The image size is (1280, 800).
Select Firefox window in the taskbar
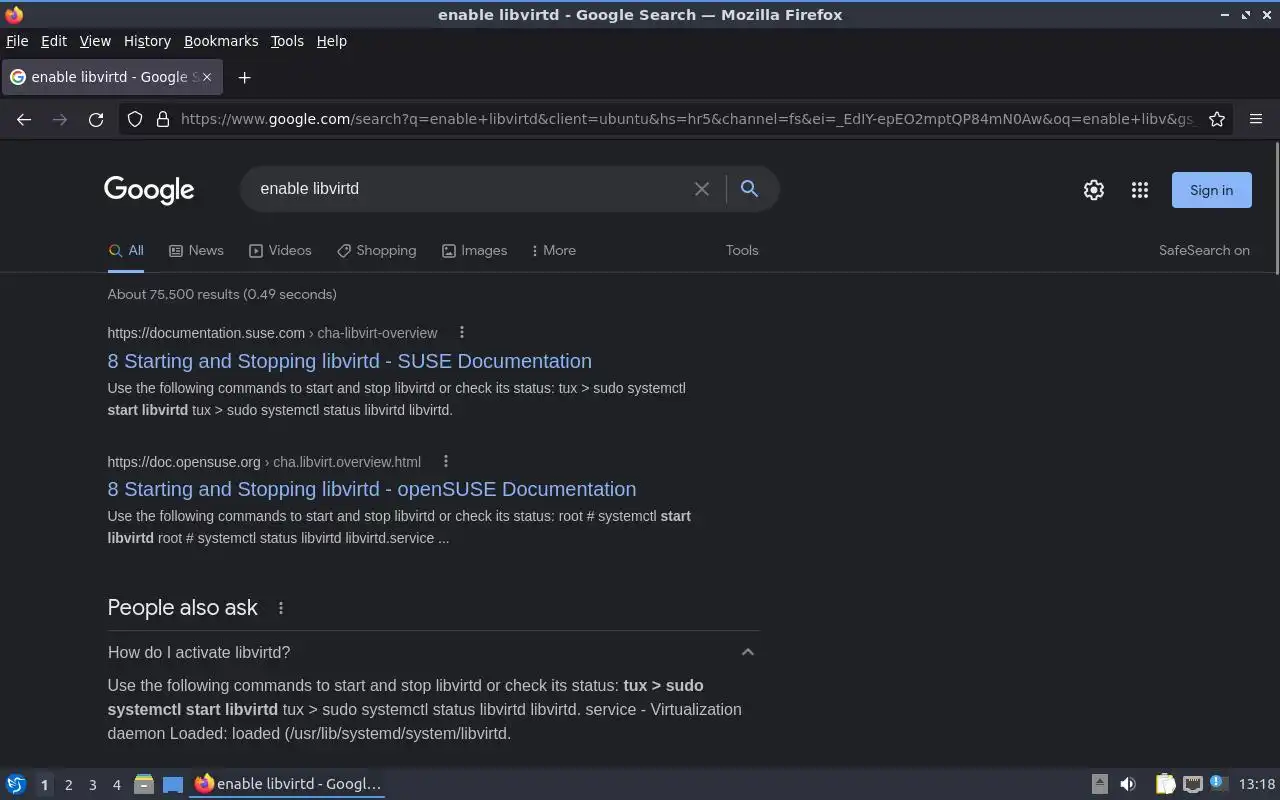click(x=288, y=784)
